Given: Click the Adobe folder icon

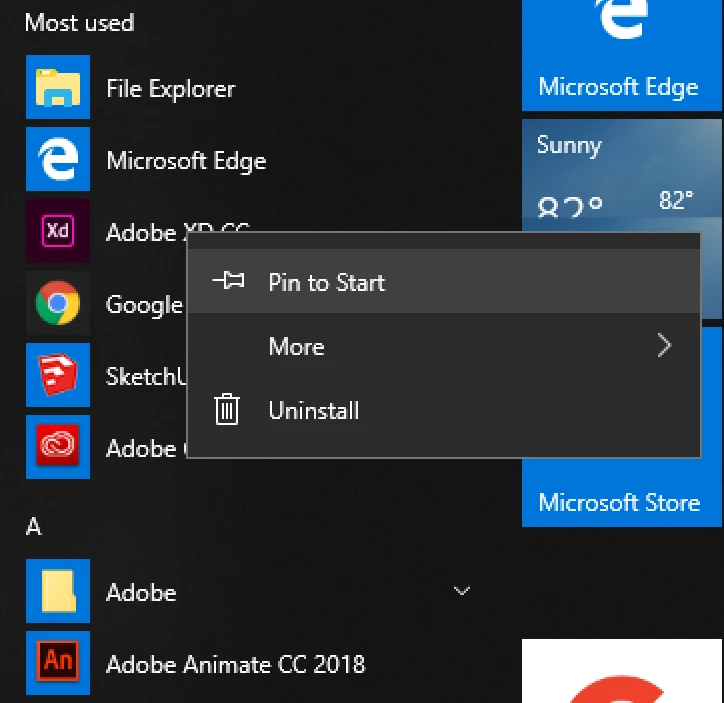Looking at the screenshot, I should (58, 591).
